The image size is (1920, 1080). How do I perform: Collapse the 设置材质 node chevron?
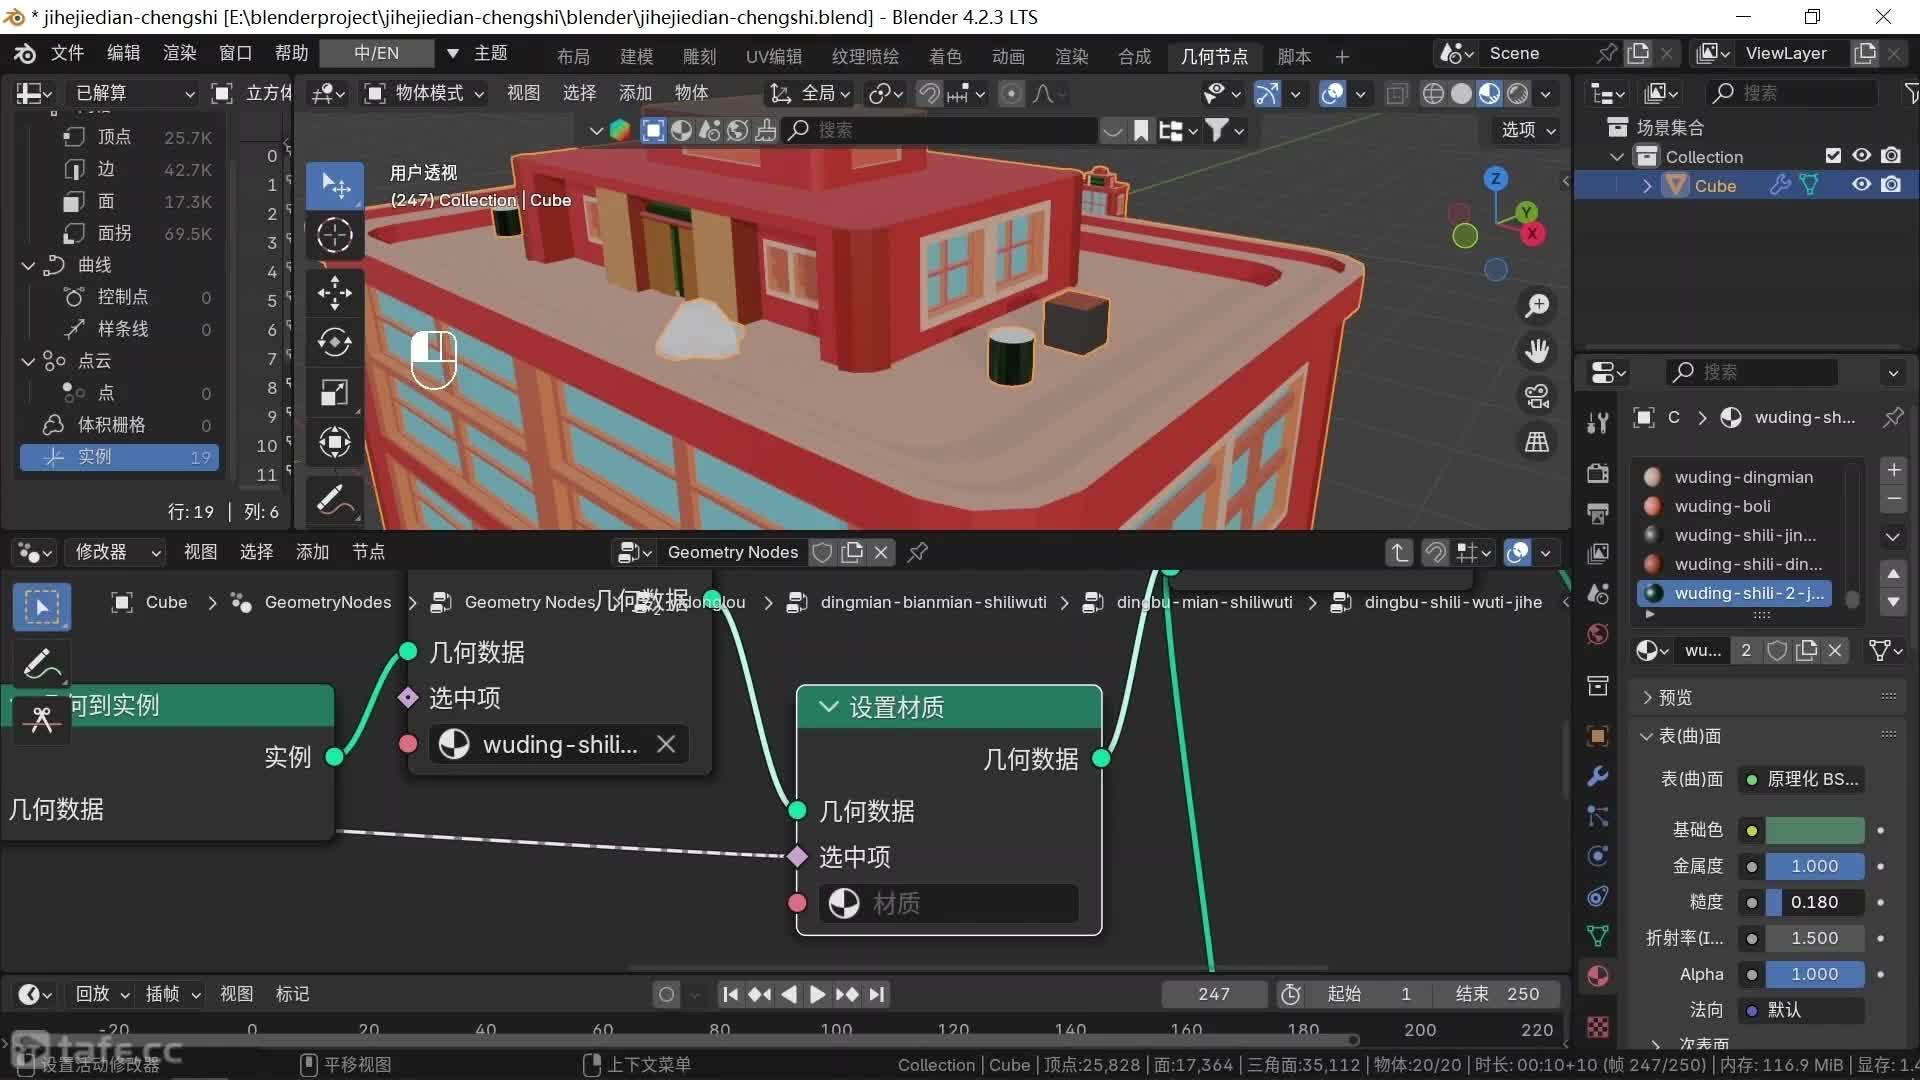click(x=828, y=707)
